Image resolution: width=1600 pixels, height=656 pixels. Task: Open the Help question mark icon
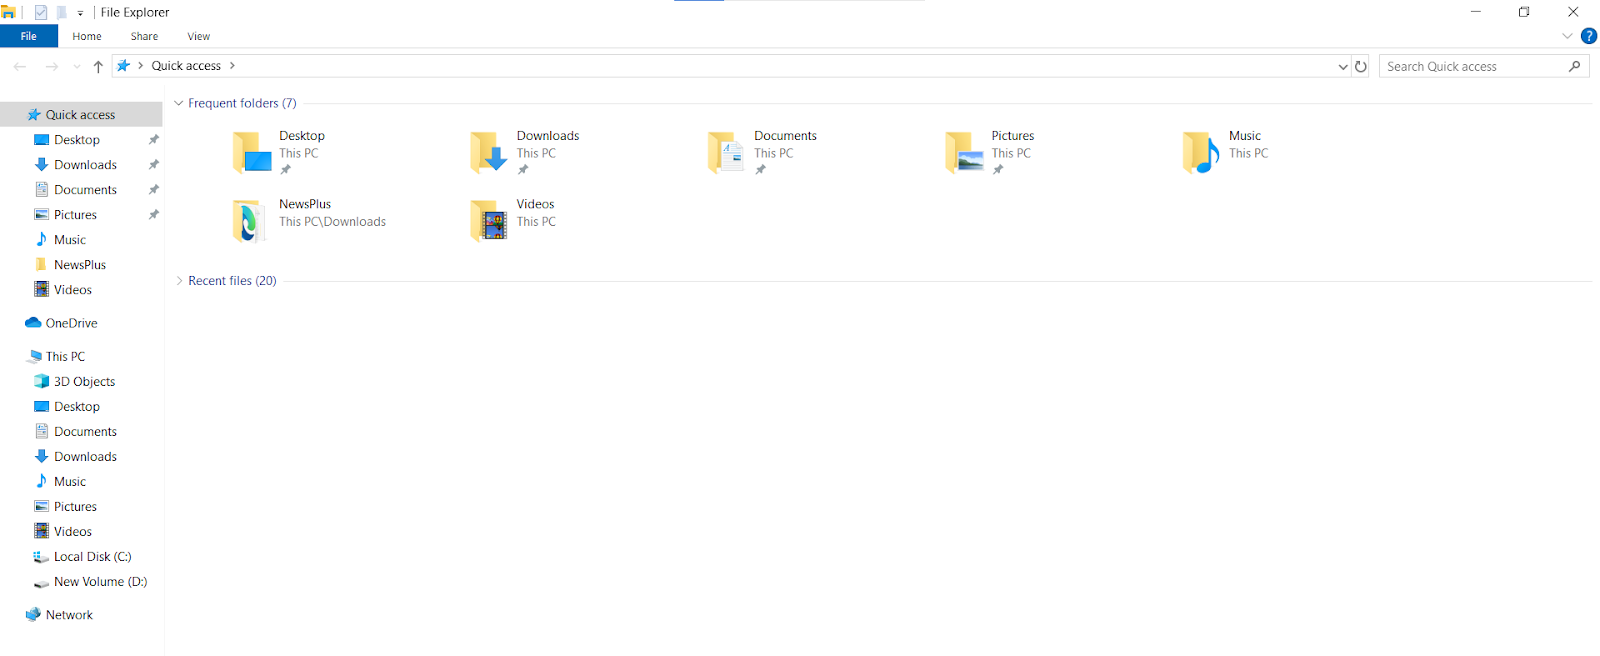point(1588,36)
